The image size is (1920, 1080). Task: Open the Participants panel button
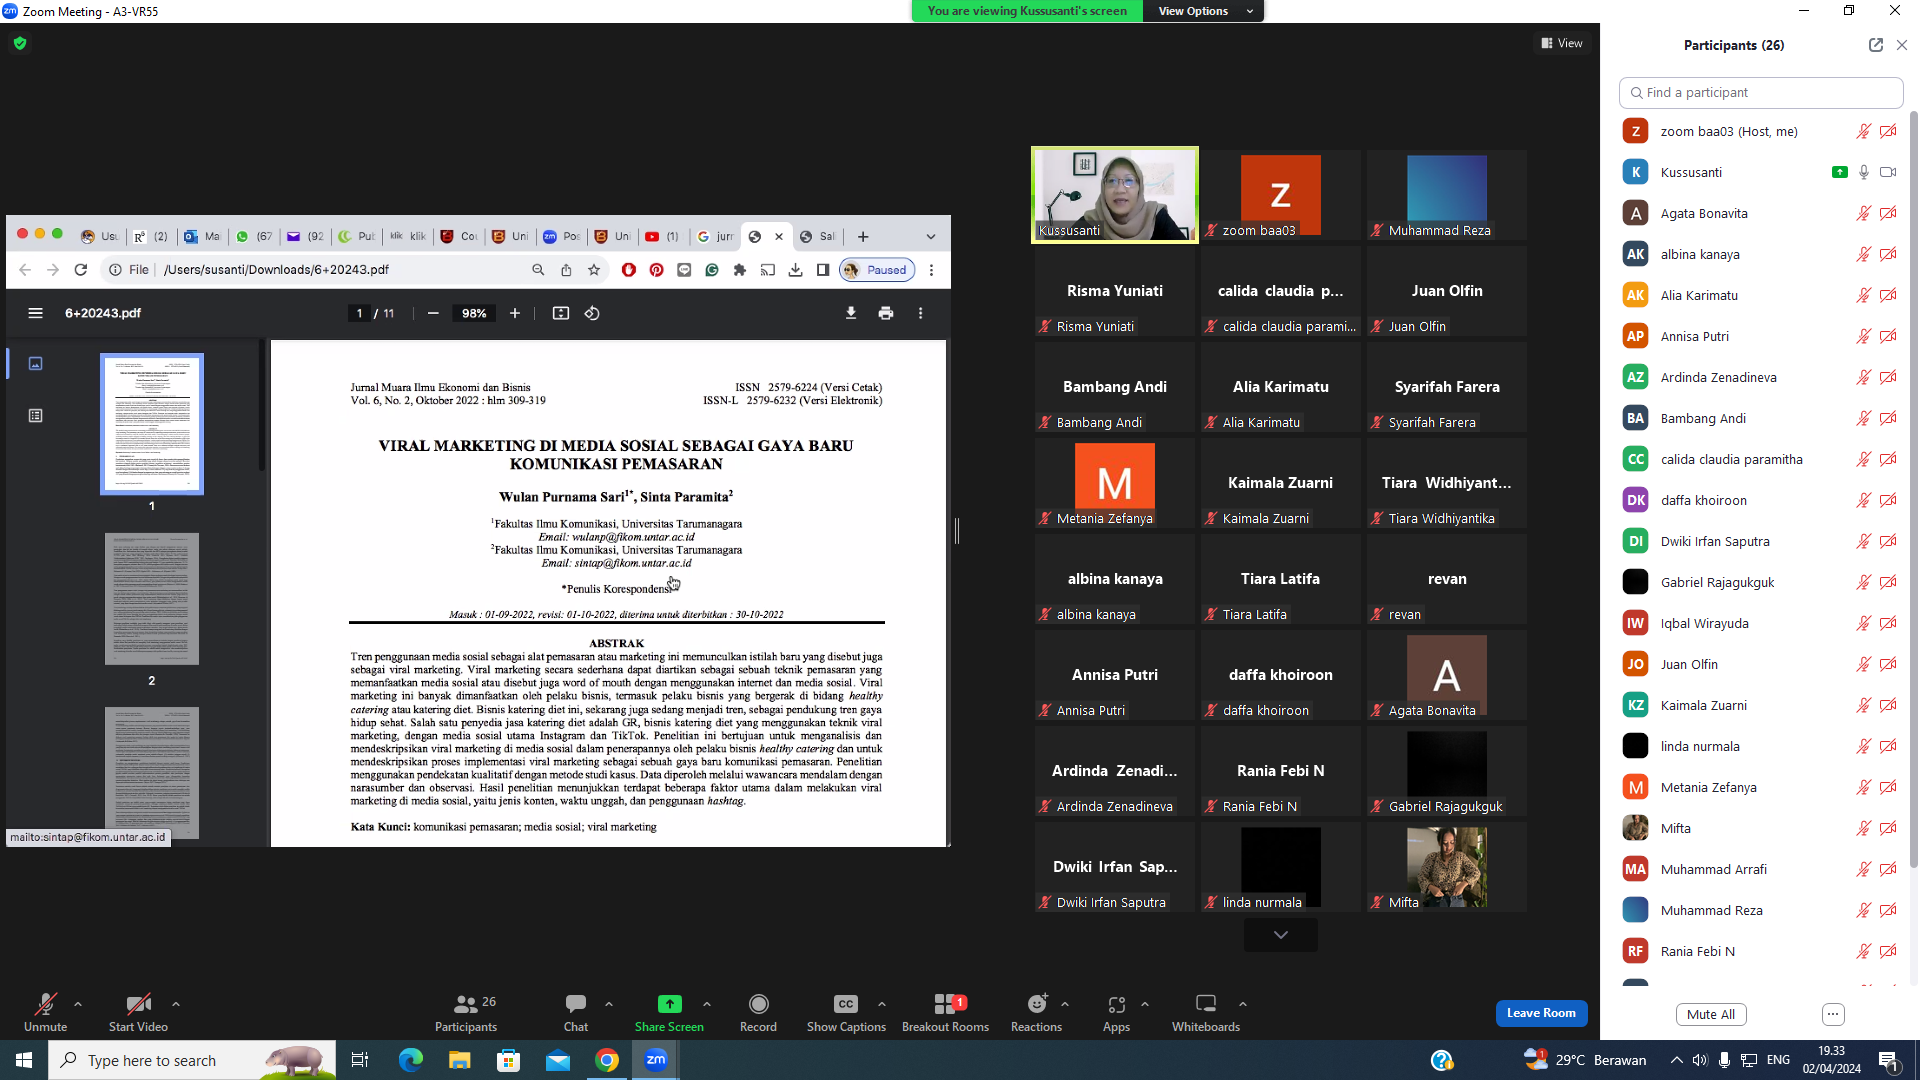466,1011
